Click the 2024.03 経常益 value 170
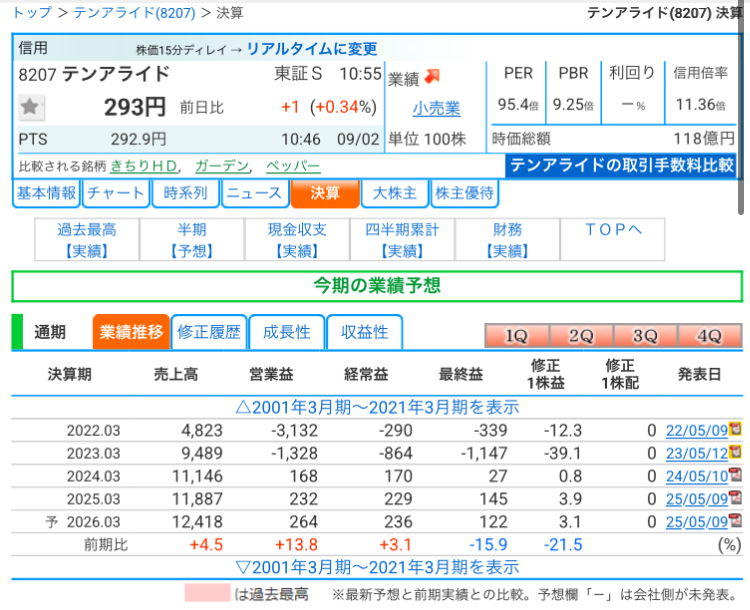The width and height of the screenshot is (750, 610). (x=398, y=477)
